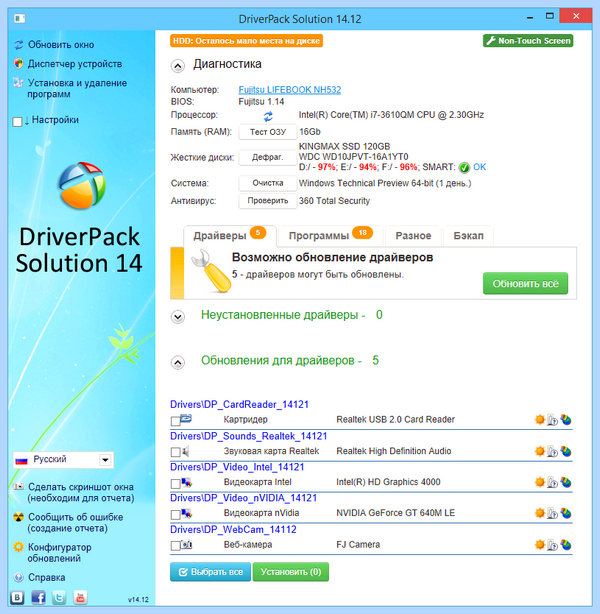Click the Проверить antivirus button
The image size is (600, 614).
268,201
